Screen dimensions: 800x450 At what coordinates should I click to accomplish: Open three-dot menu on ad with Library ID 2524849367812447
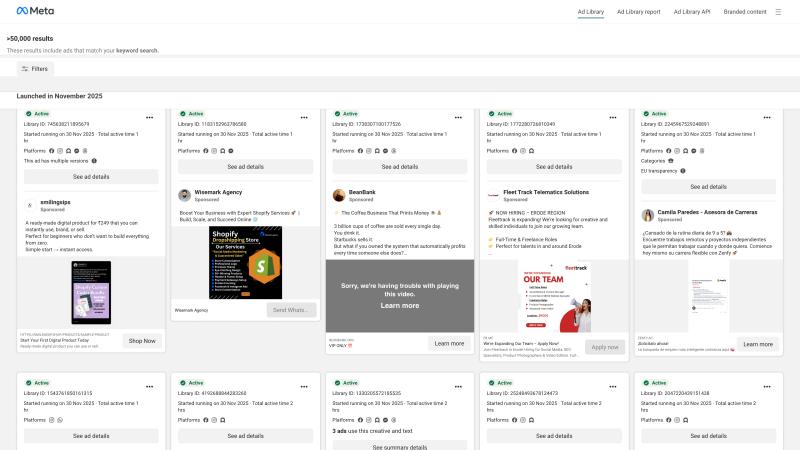point(613,387)
